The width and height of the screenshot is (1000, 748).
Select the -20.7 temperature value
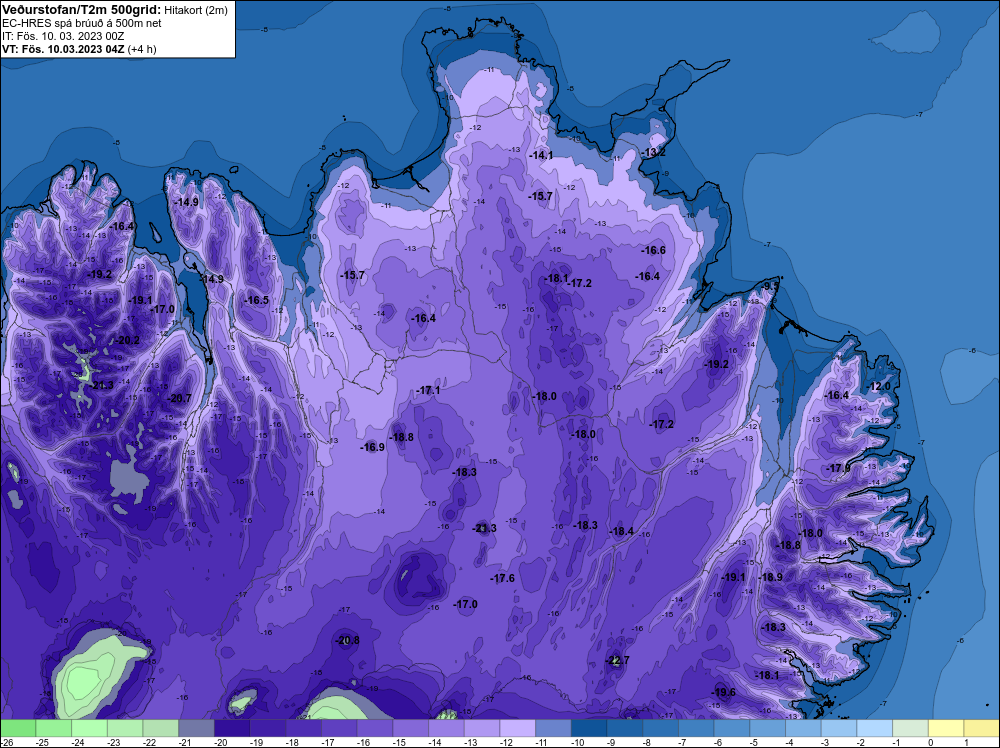click(179, 398)
